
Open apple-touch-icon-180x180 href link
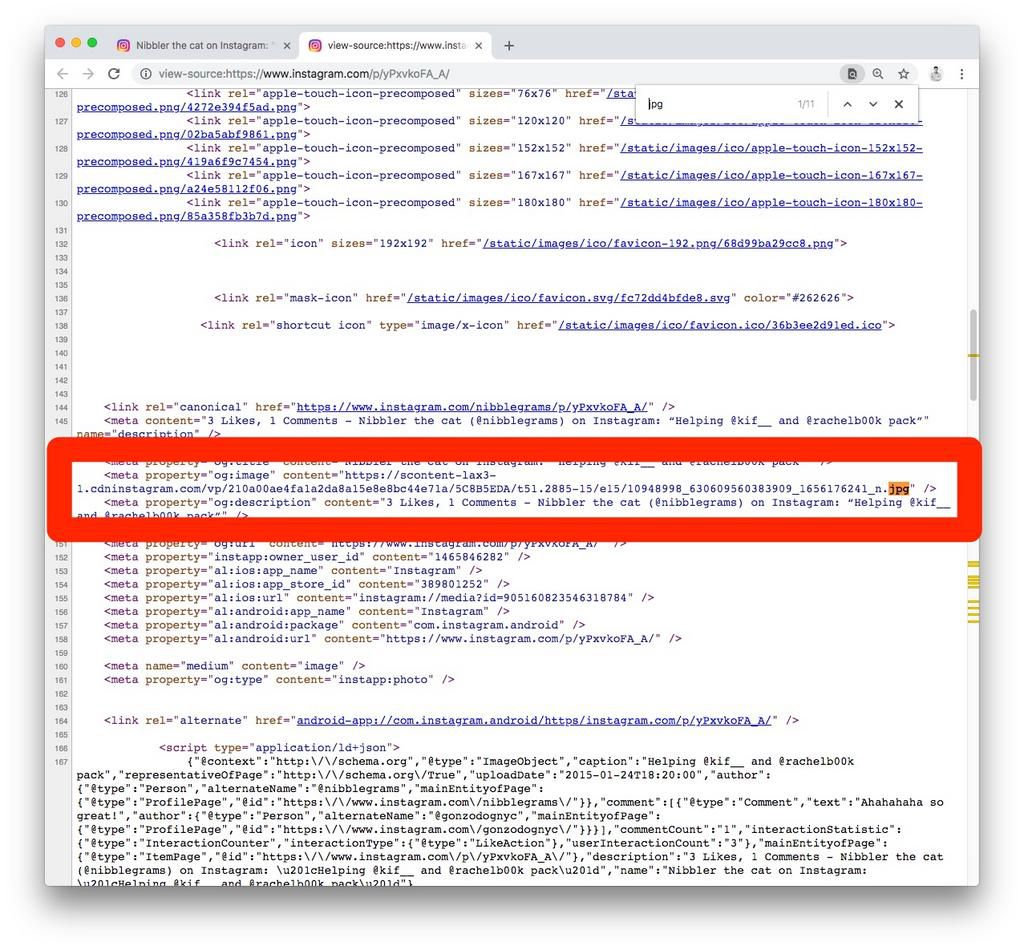click(771, 203)
